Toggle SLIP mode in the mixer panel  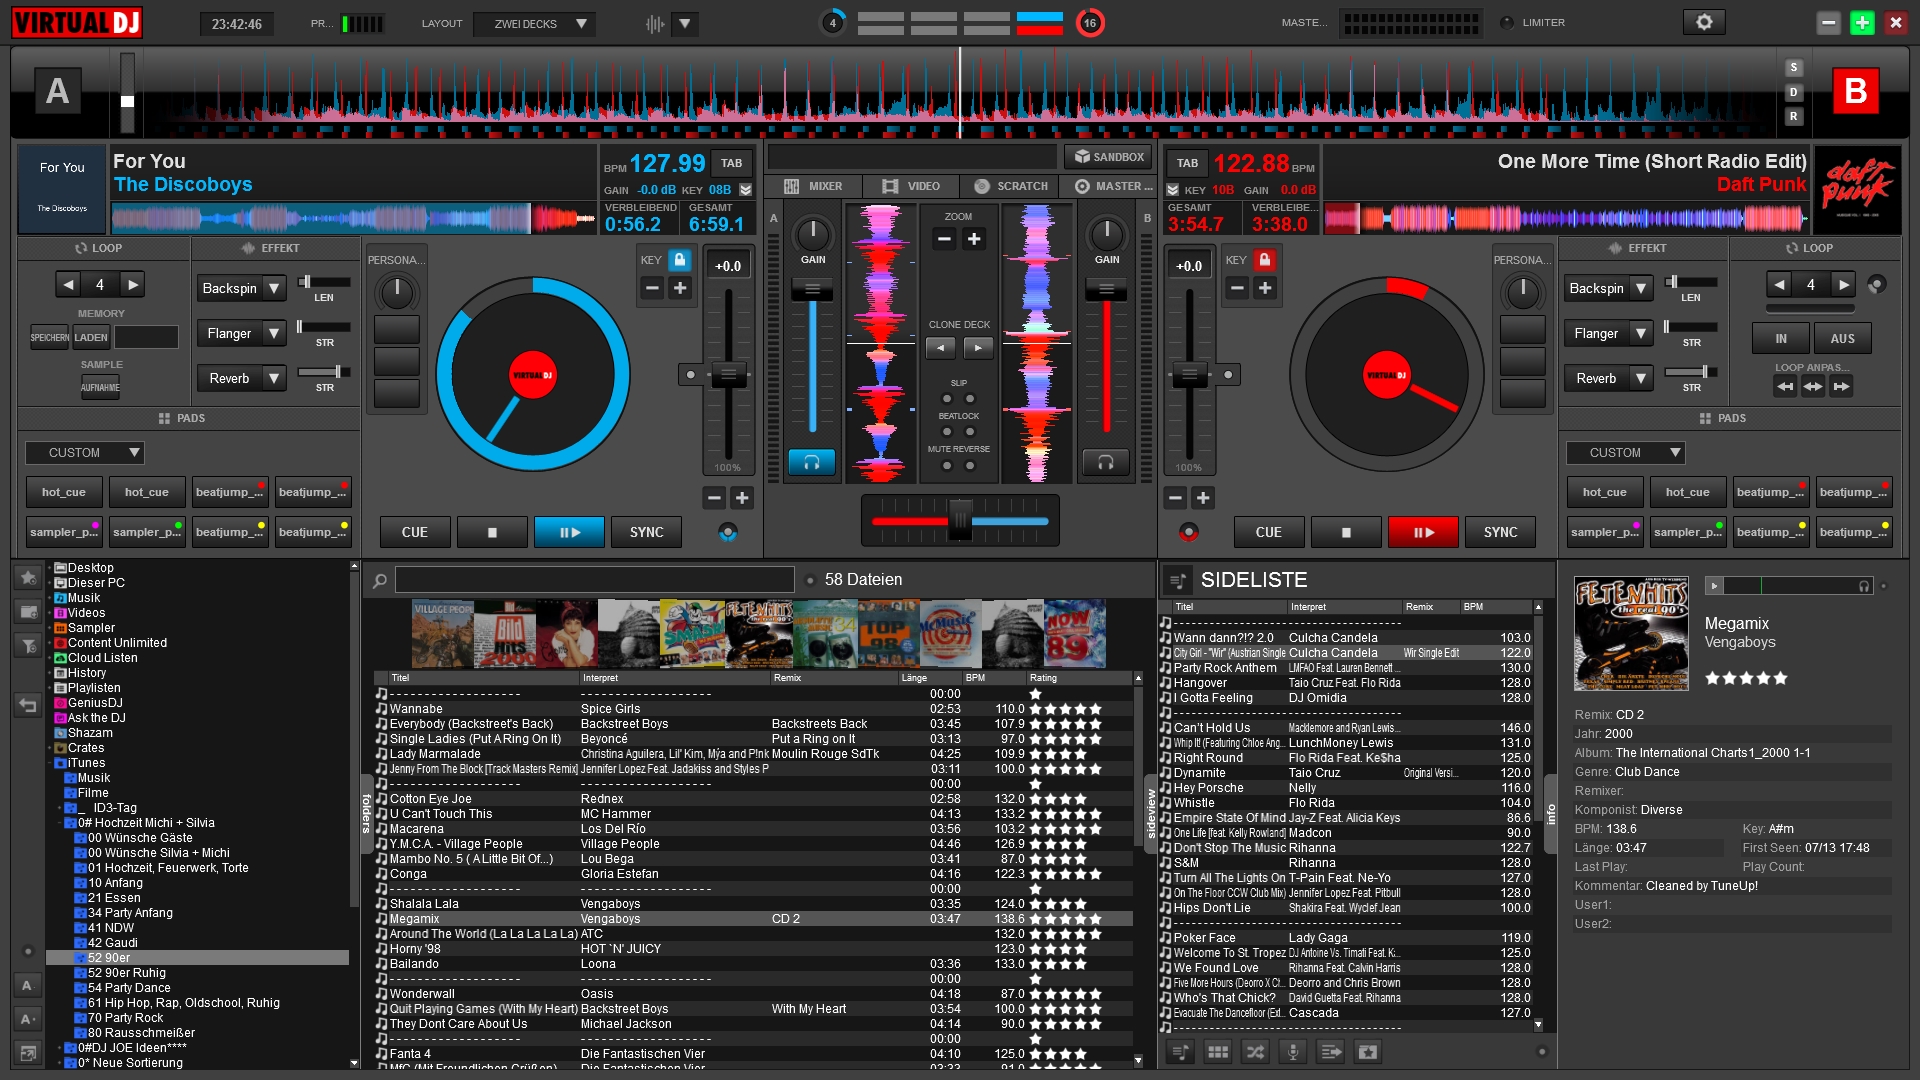click(x=947, y=398)
